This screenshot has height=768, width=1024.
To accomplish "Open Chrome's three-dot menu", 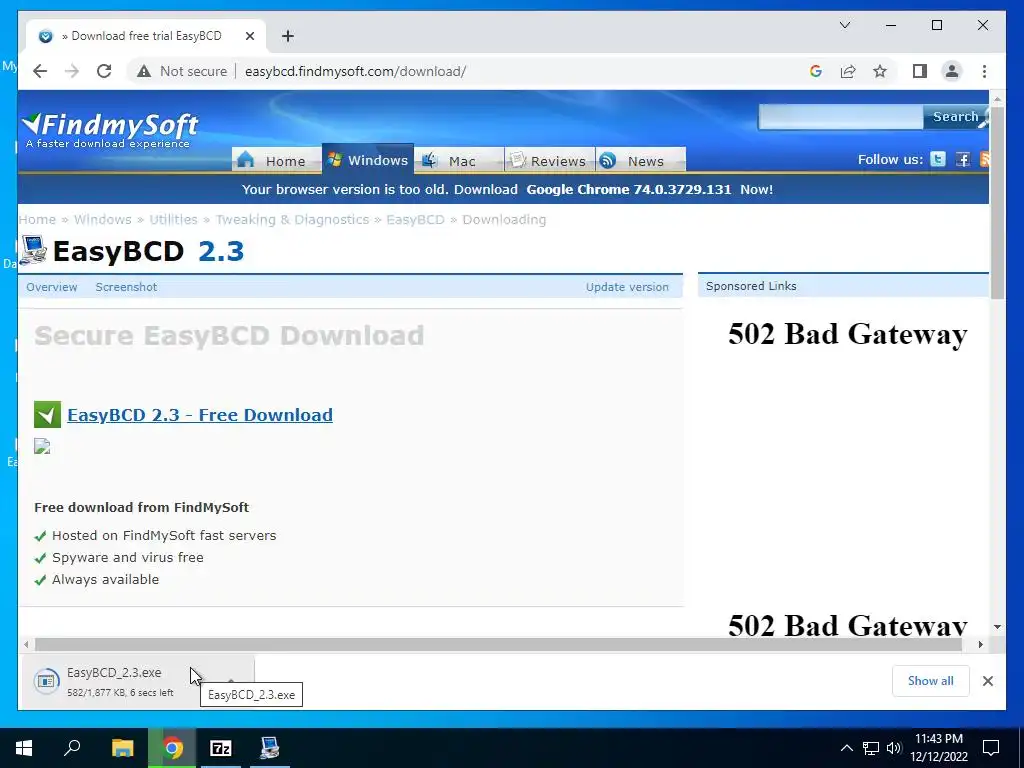I will pos(984,71).
